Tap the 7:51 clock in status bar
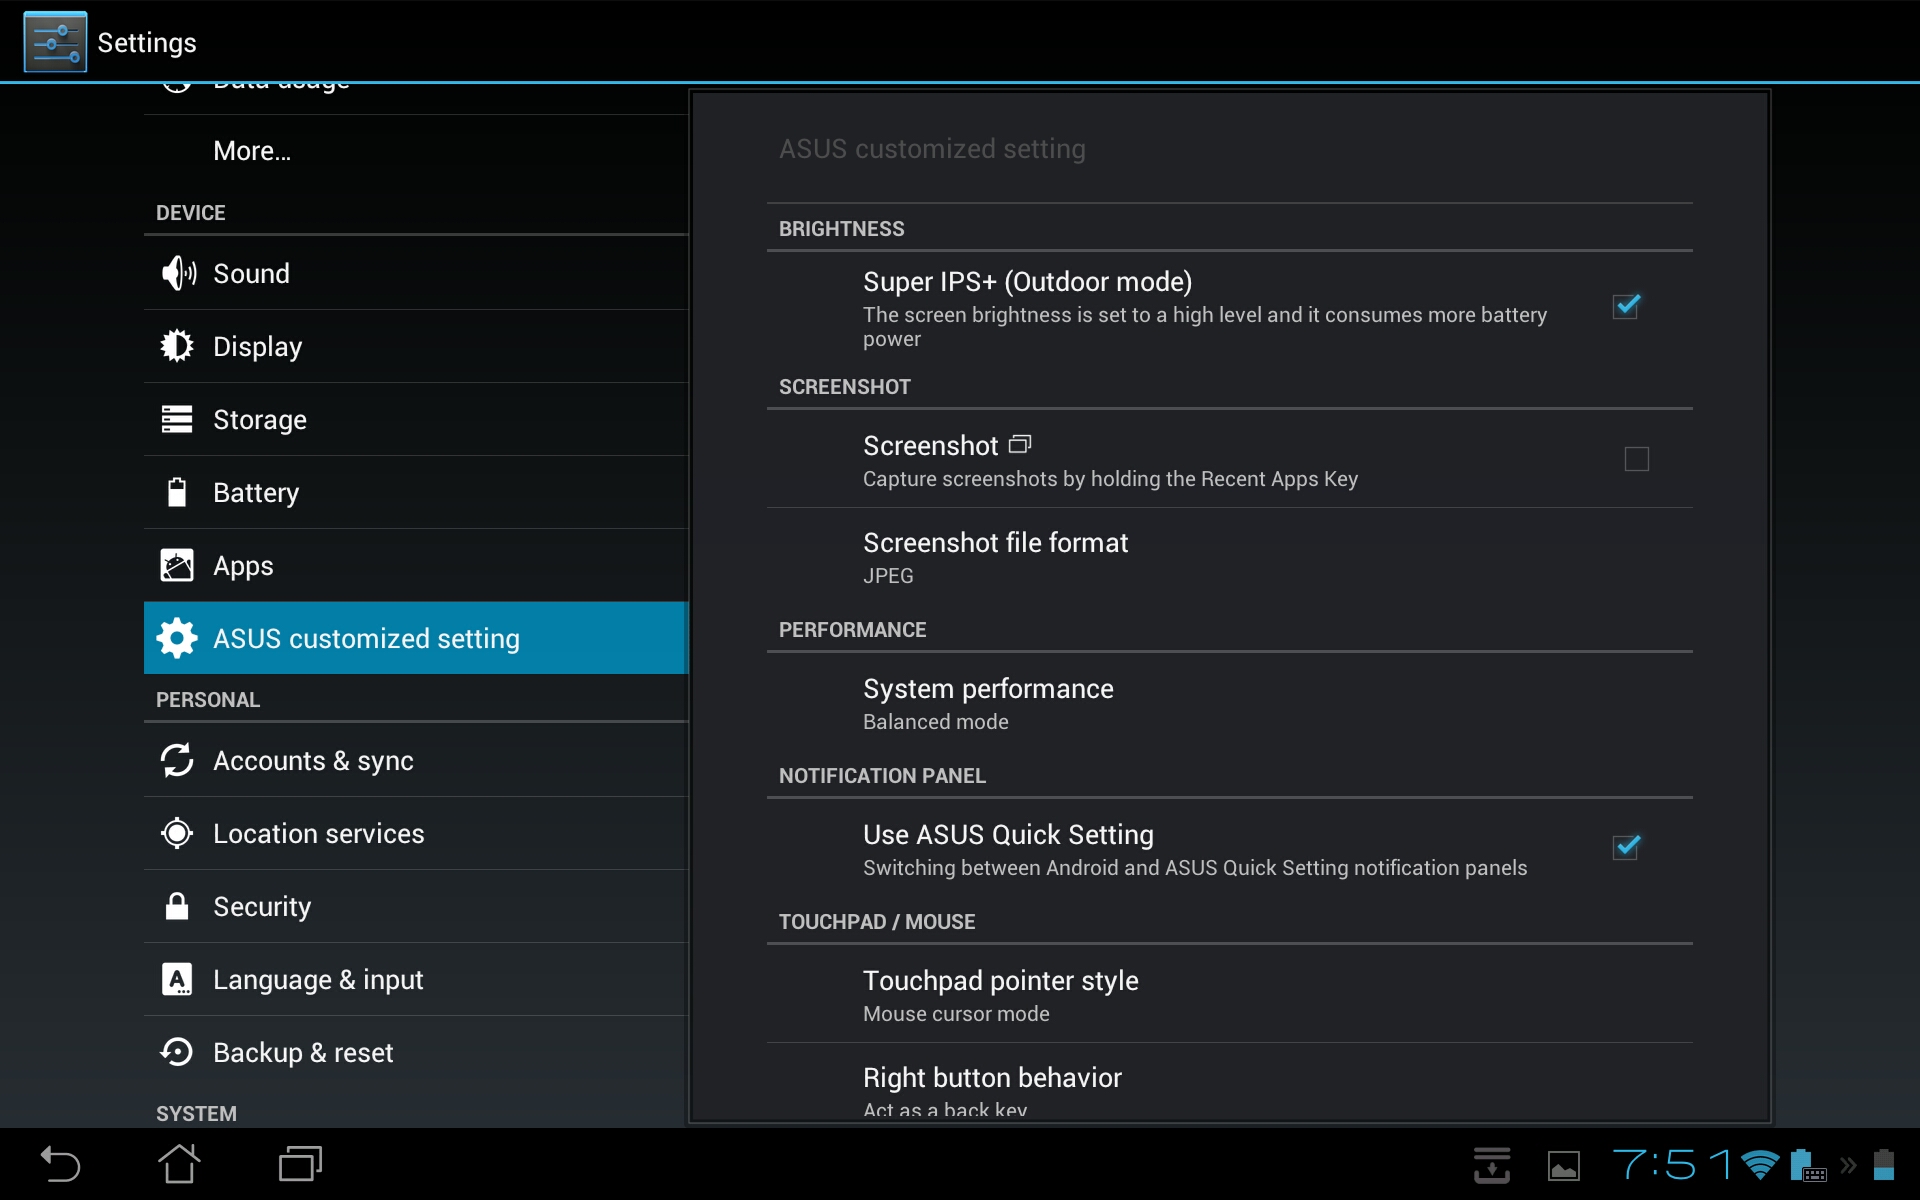This screenshot has width=1920, height=1200. click(x=1670, y=1165)
